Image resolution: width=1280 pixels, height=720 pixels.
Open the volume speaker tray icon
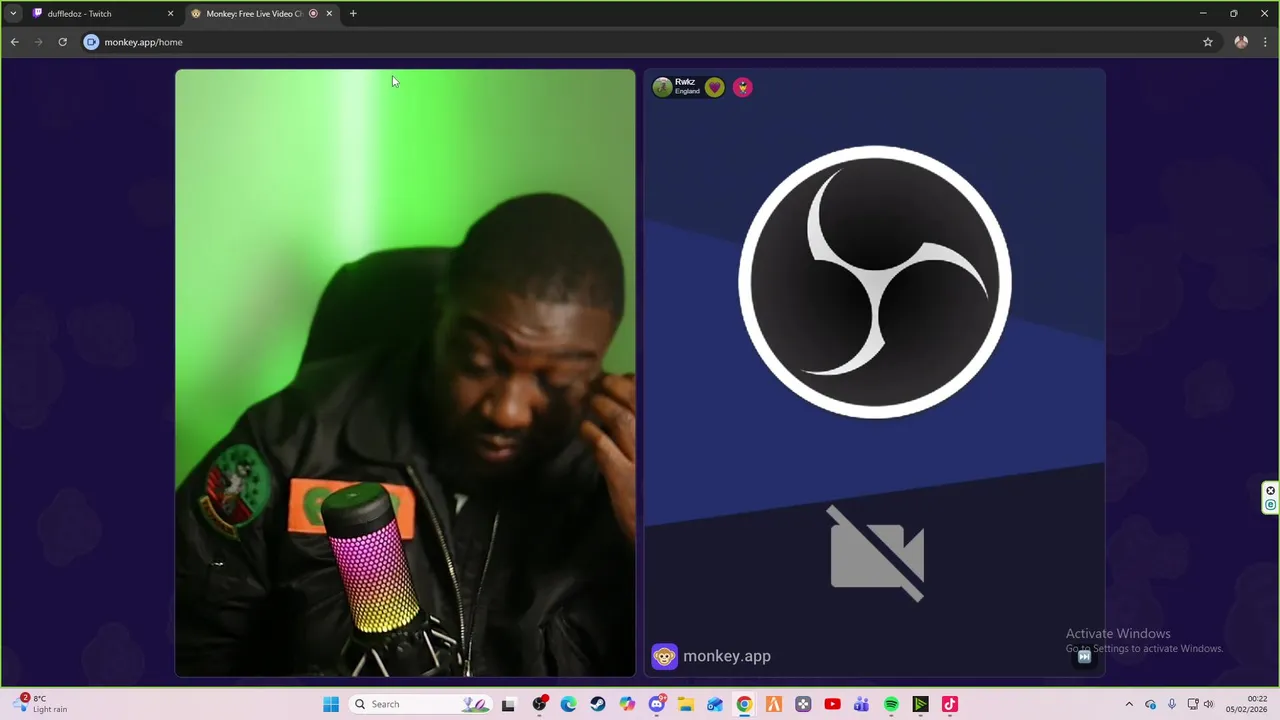(x=1208, y=704)
